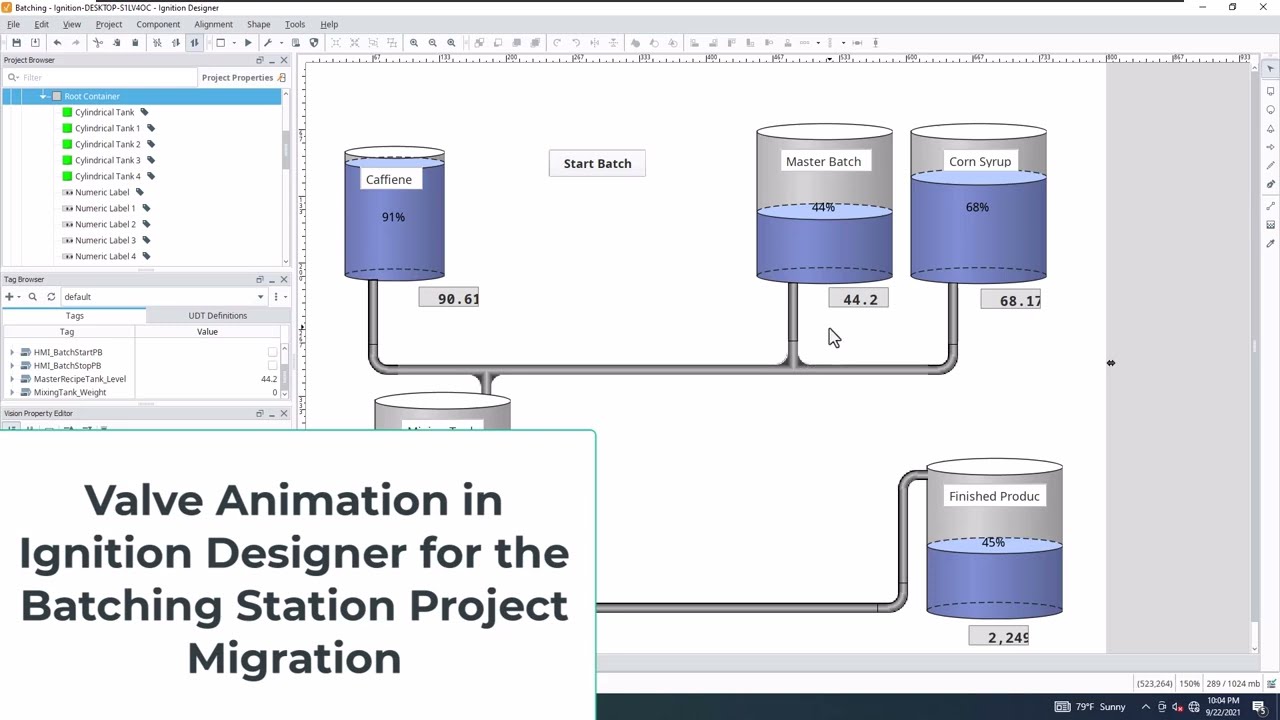Click the Caffiene tank level graphic

coord(394,213)
